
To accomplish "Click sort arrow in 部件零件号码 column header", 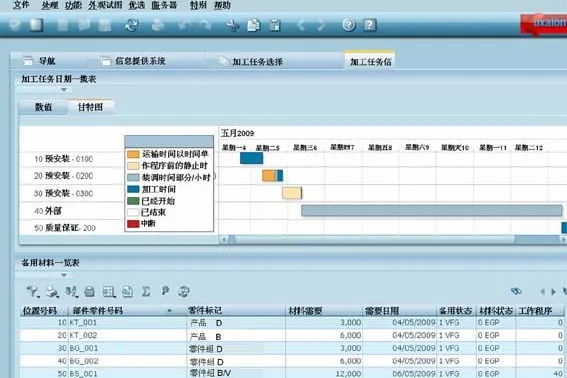I will point(169,311).
